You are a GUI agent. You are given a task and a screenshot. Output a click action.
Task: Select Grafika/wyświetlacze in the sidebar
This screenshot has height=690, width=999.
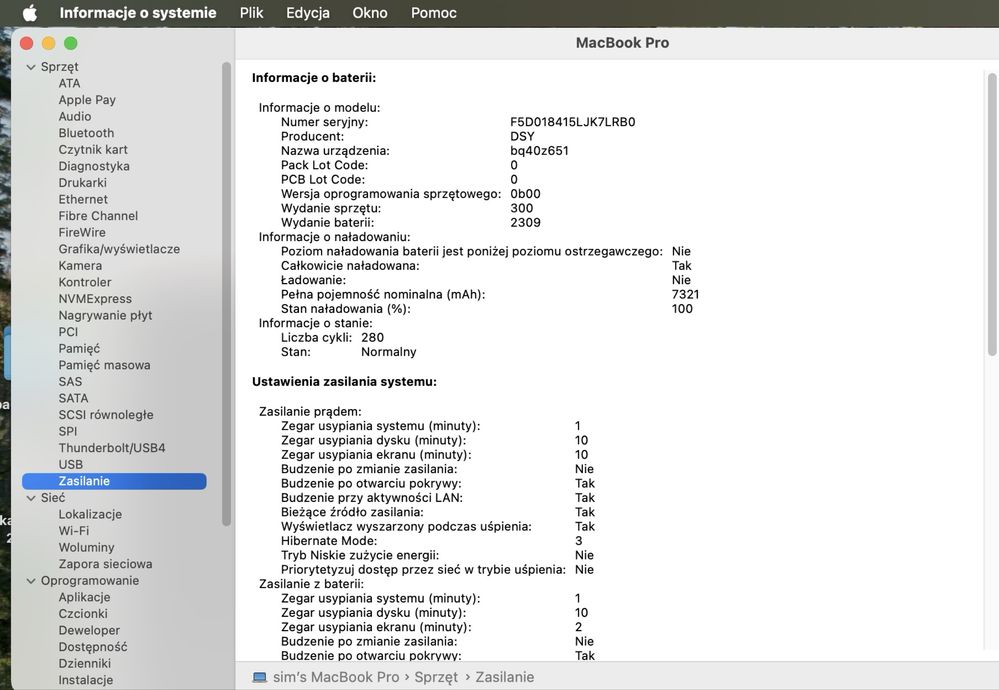click(x=119, y=249)
